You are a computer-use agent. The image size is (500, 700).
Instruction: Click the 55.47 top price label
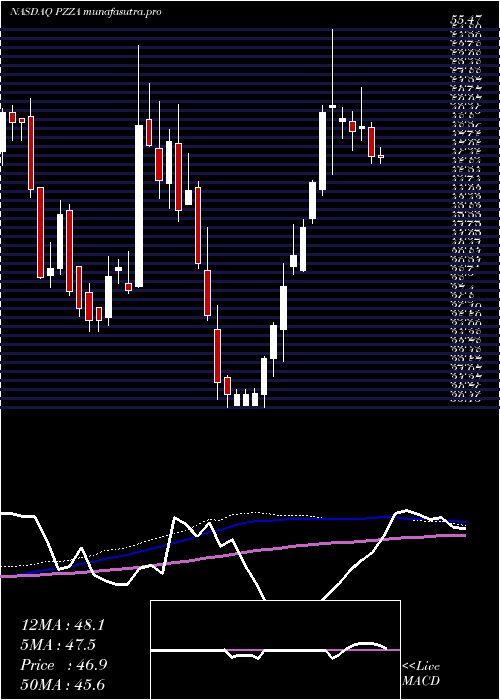tap(466, 20)
